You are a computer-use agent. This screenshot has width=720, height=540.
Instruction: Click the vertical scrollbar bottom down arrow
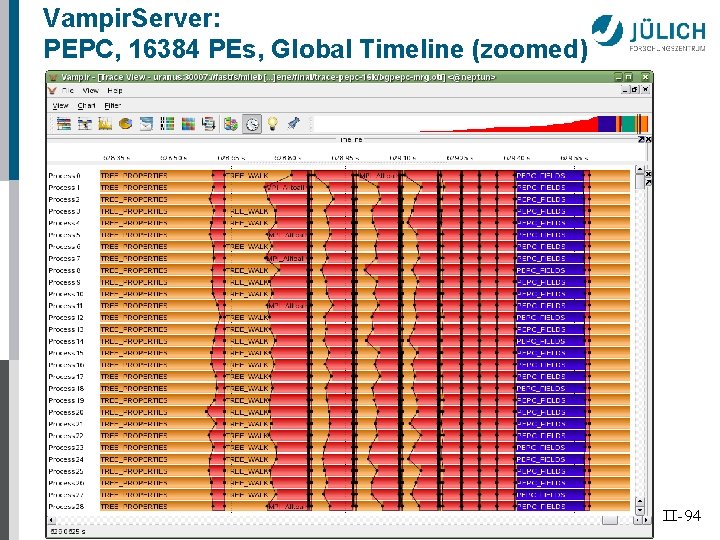[x=640, y=510]
